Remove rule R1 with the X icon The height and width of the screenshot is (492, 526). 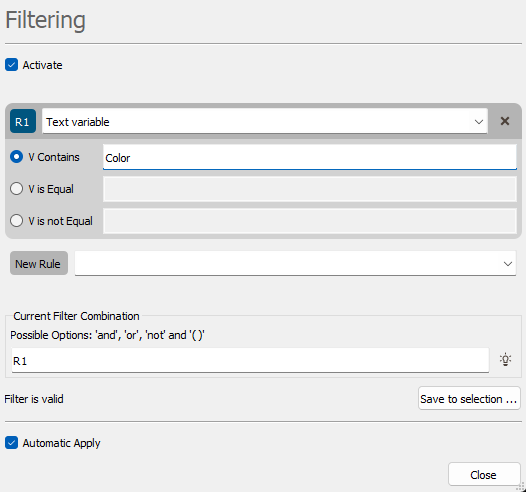click(x=505, y=121)
